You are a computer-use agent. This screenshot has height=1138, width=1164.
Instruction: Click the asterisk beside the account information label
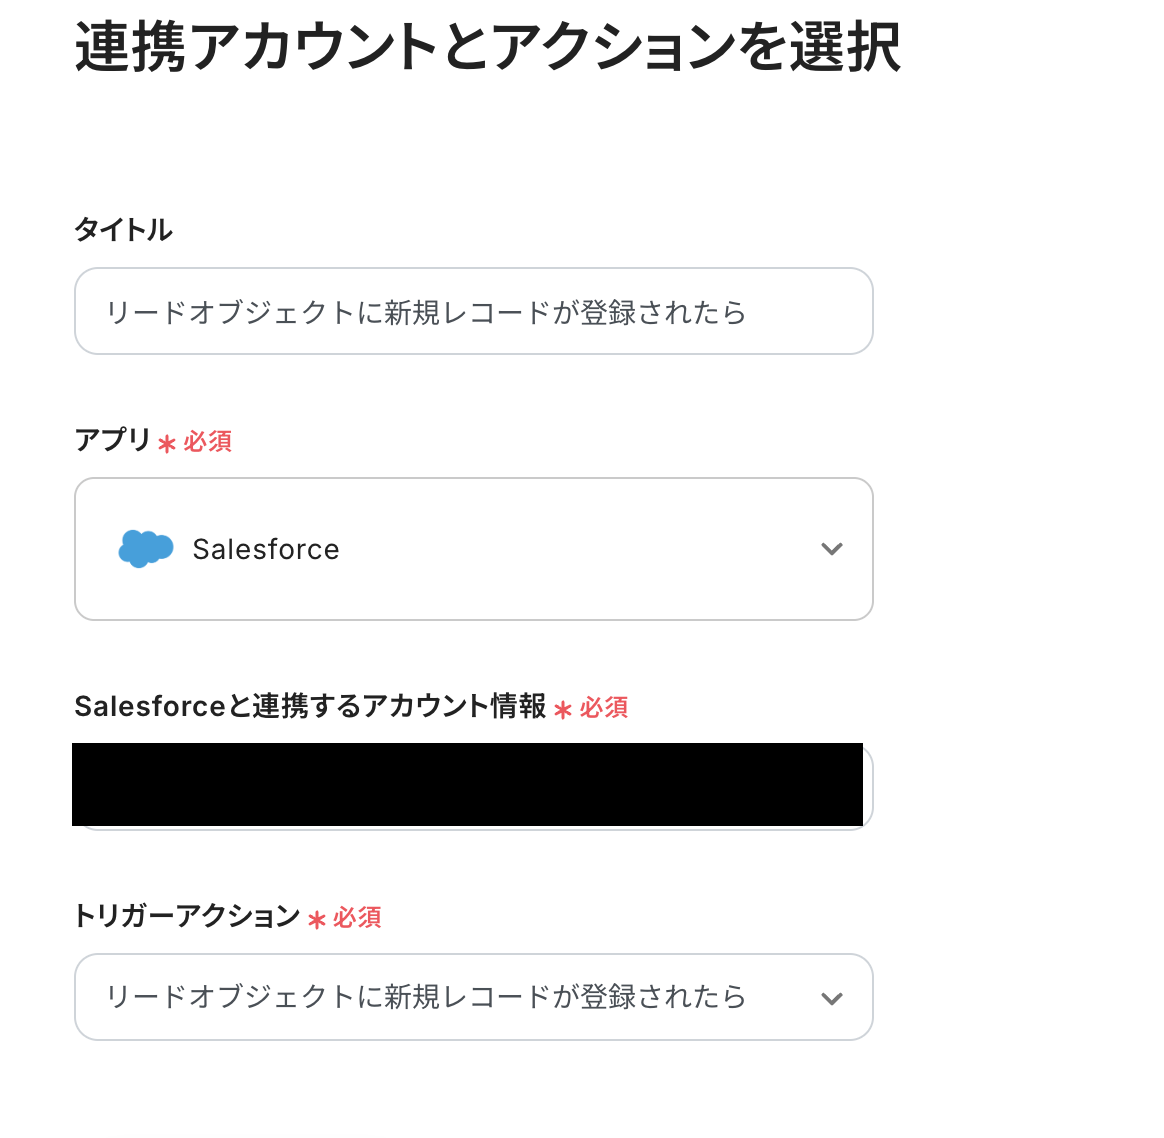563,710
